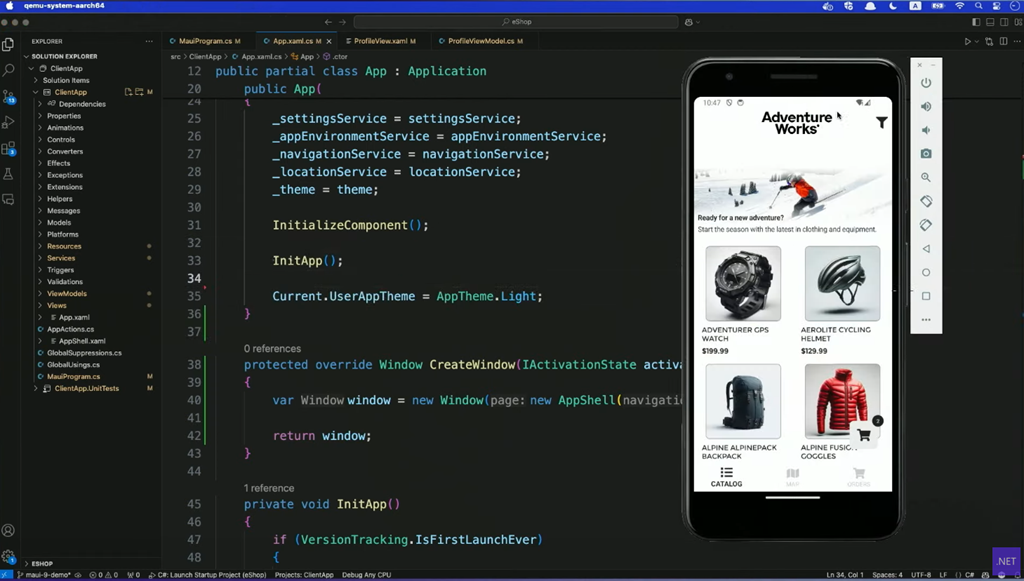Expand the App.xaml file node

(40, 317)
